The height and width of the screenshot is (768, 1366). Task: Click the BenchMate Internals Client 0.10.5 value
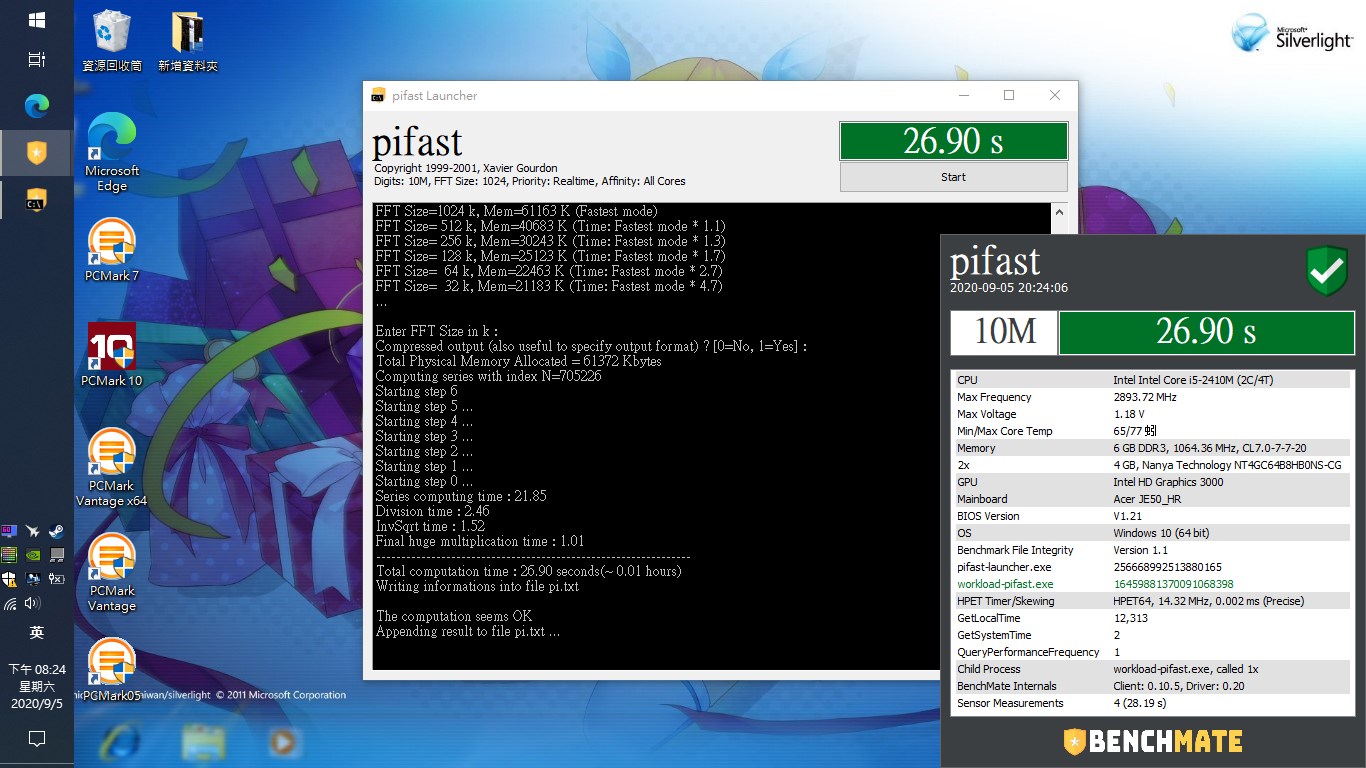click(x=1179, y=686)
